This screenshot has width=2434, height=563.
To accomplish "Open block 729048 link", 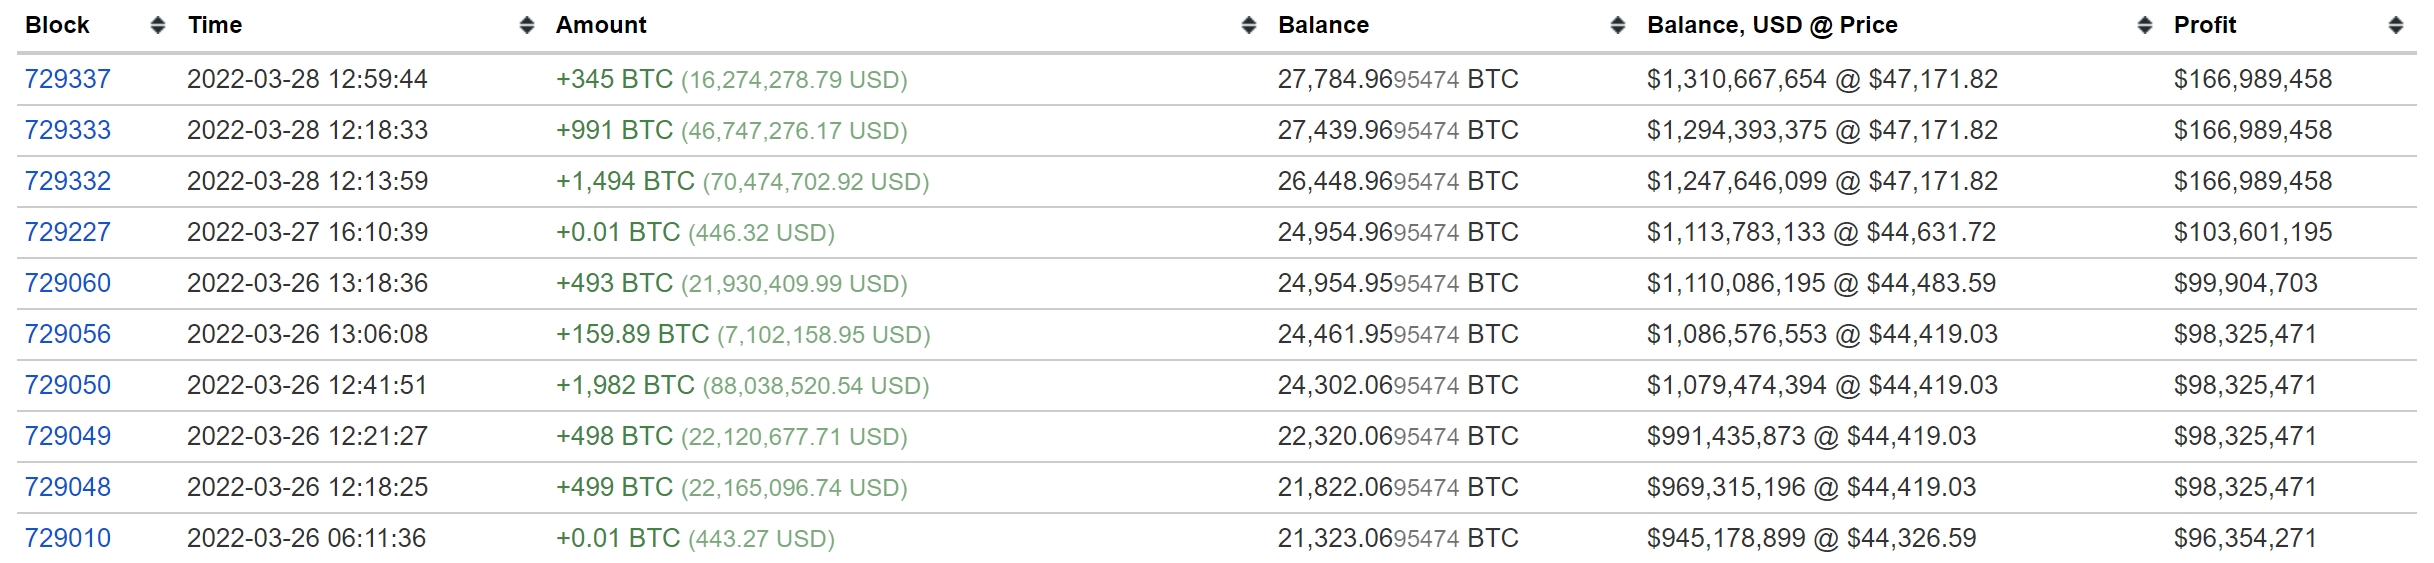I will click(x=68, y=487).
